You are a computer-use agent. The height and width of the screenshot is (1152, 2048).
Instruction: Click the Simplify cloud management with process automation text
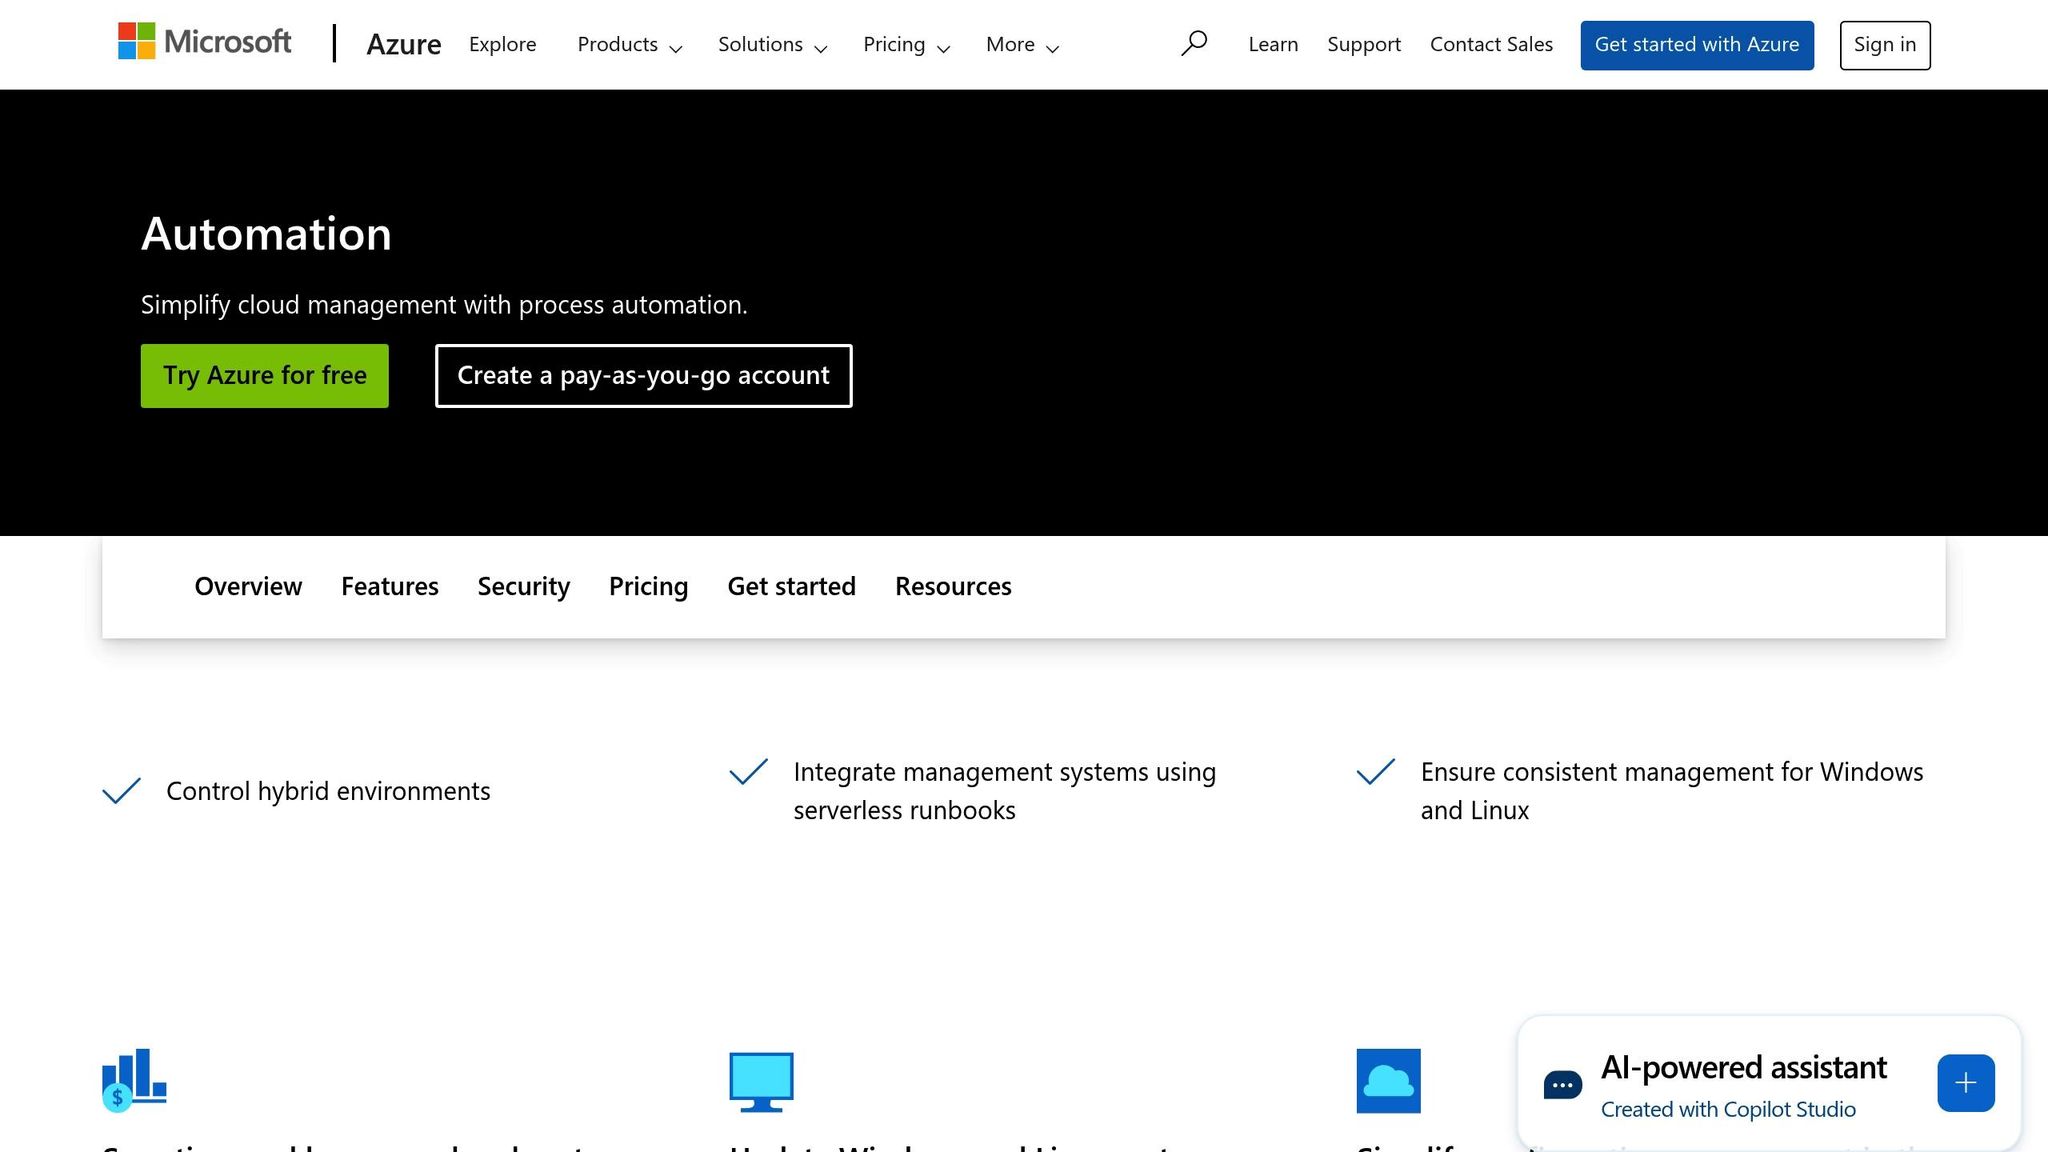pyautogui.click(x=444, y=305)
